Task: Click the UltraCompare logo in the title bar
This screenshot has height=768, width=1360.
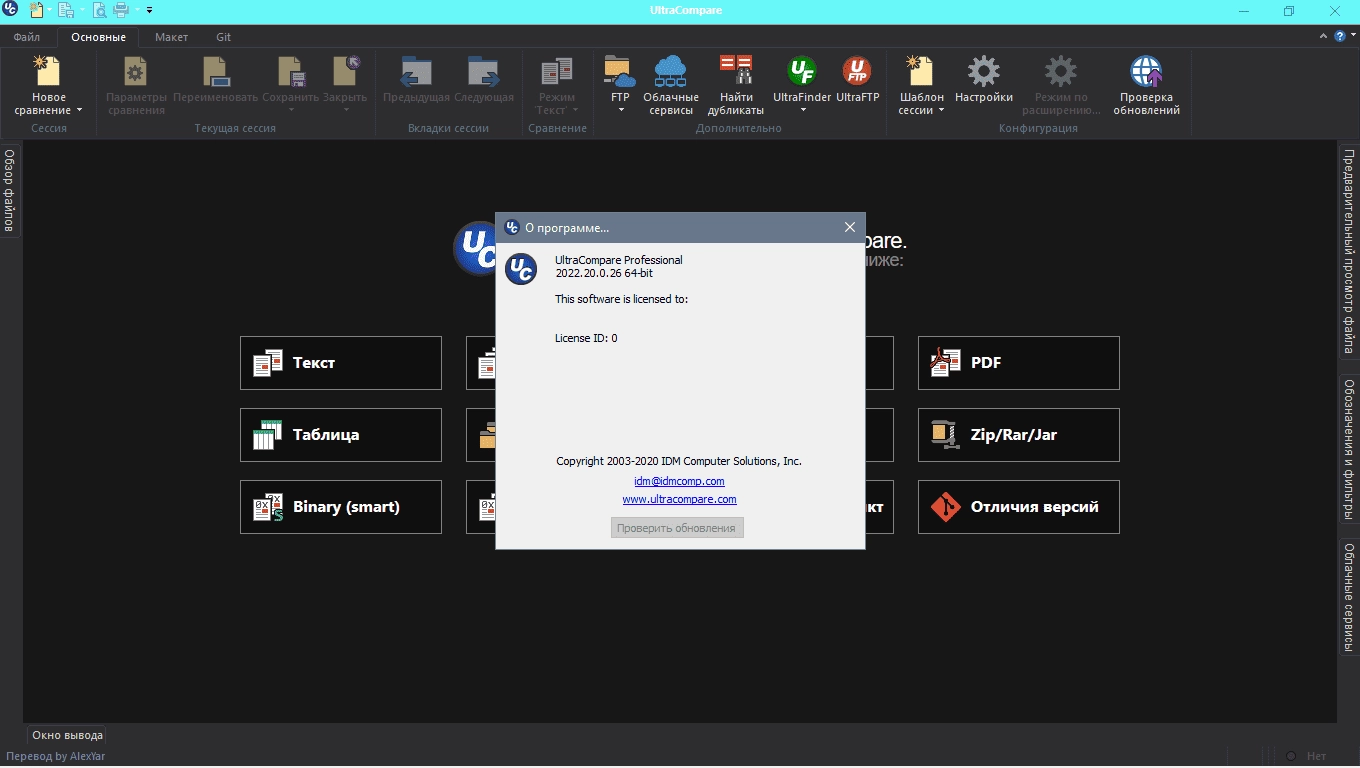Action: click(10, 10)
